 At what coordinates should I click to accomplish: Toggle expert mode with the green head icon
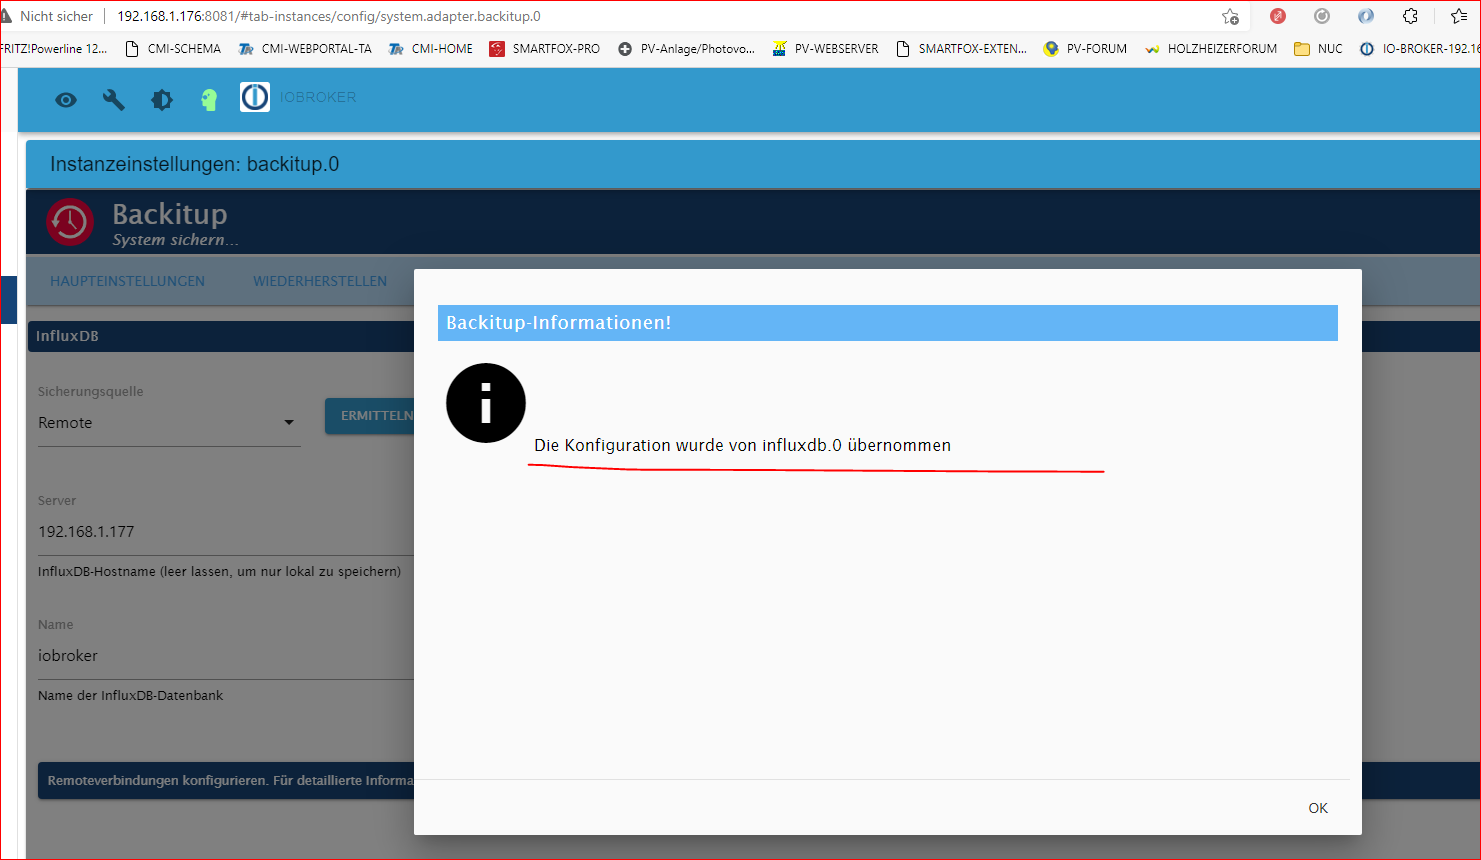209,99
